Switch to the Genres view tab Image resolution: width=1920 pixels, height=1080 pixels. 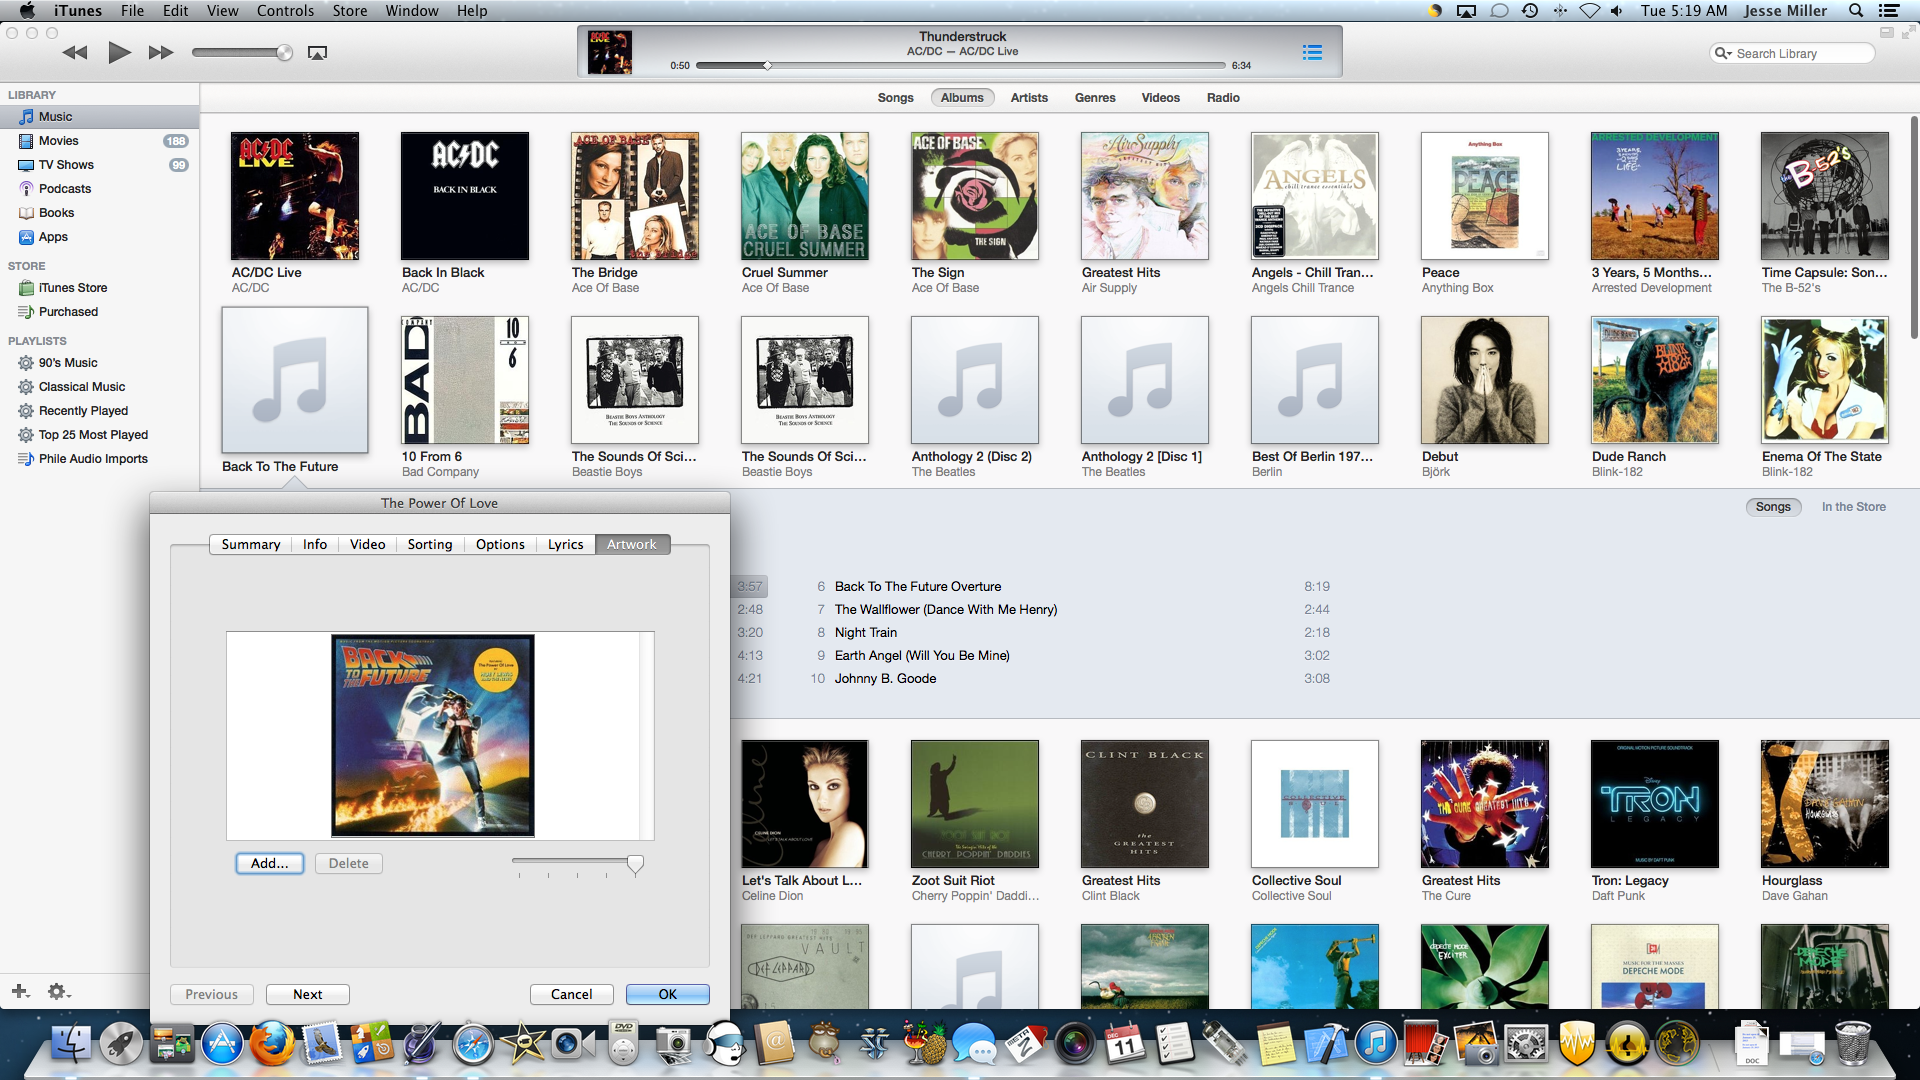[1095, 98]
